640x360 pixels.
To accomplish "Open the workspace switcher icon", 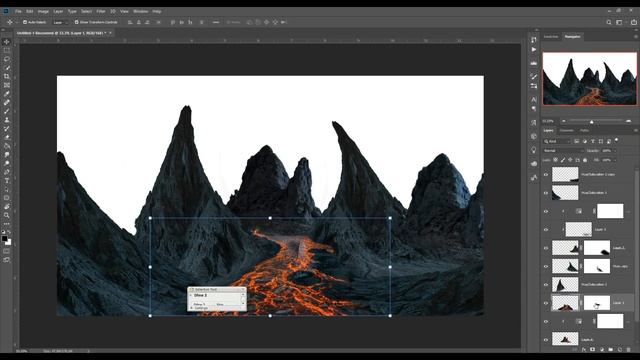I will point(620,22).
